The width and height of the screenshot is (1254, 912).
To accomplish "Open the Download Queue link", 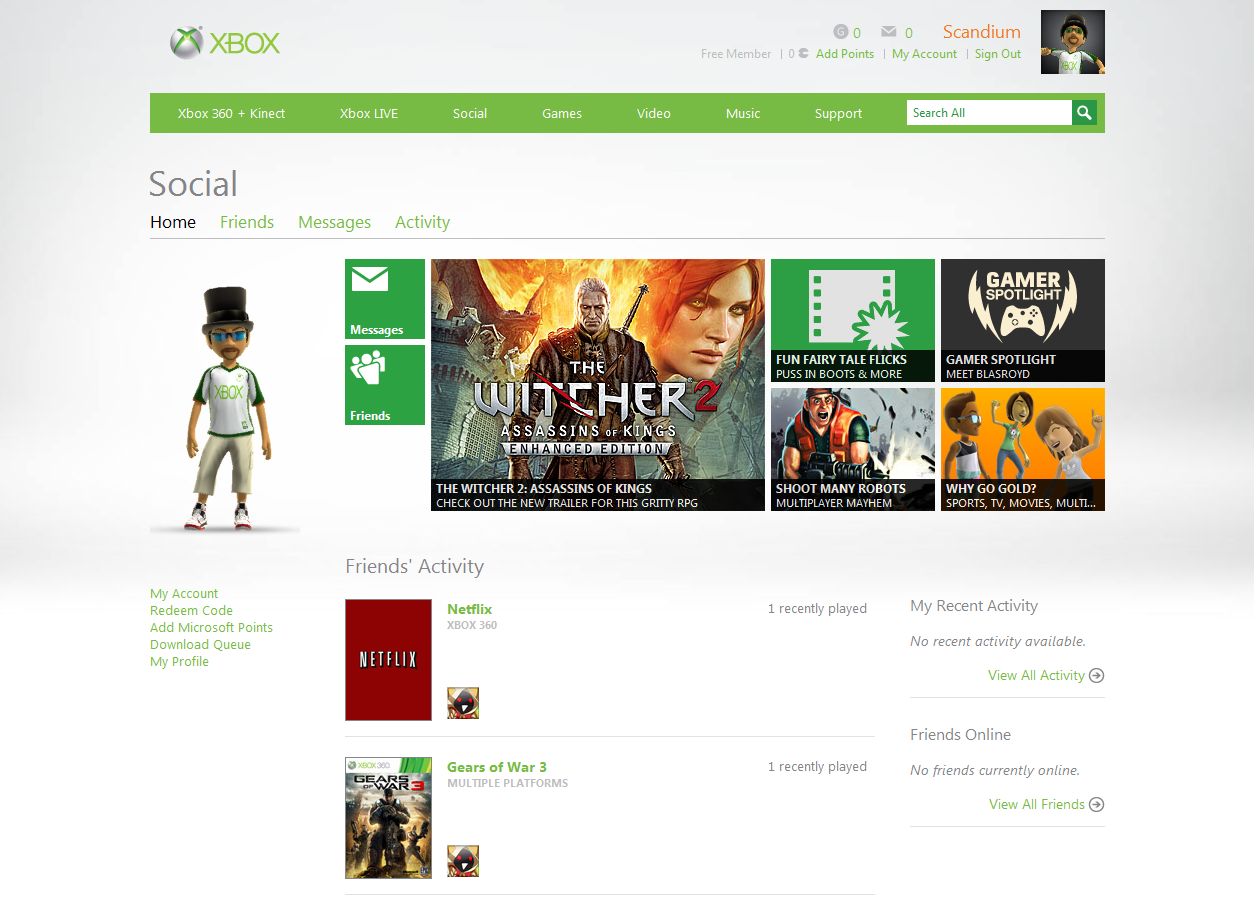I will click(x=200, y=645).
